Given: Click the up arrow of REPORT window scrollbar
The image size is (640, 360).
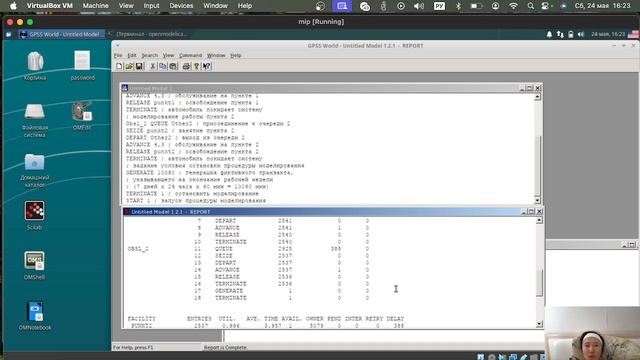Looking at the screenshot, I should pos(539,220).
